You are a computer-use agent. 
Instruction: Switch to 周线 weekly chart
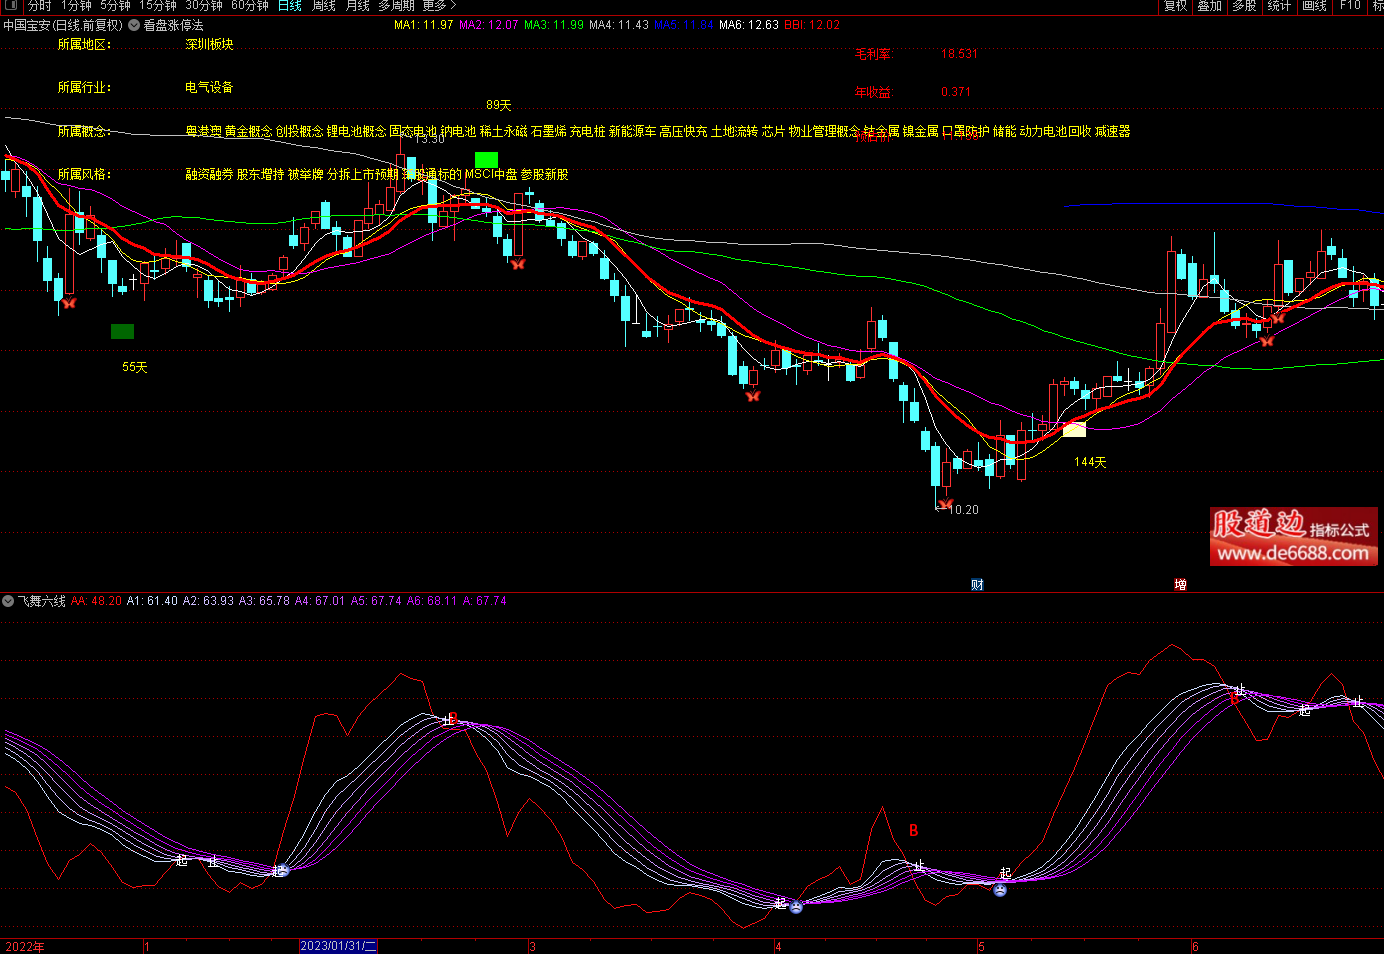click(x=324, y=5)
